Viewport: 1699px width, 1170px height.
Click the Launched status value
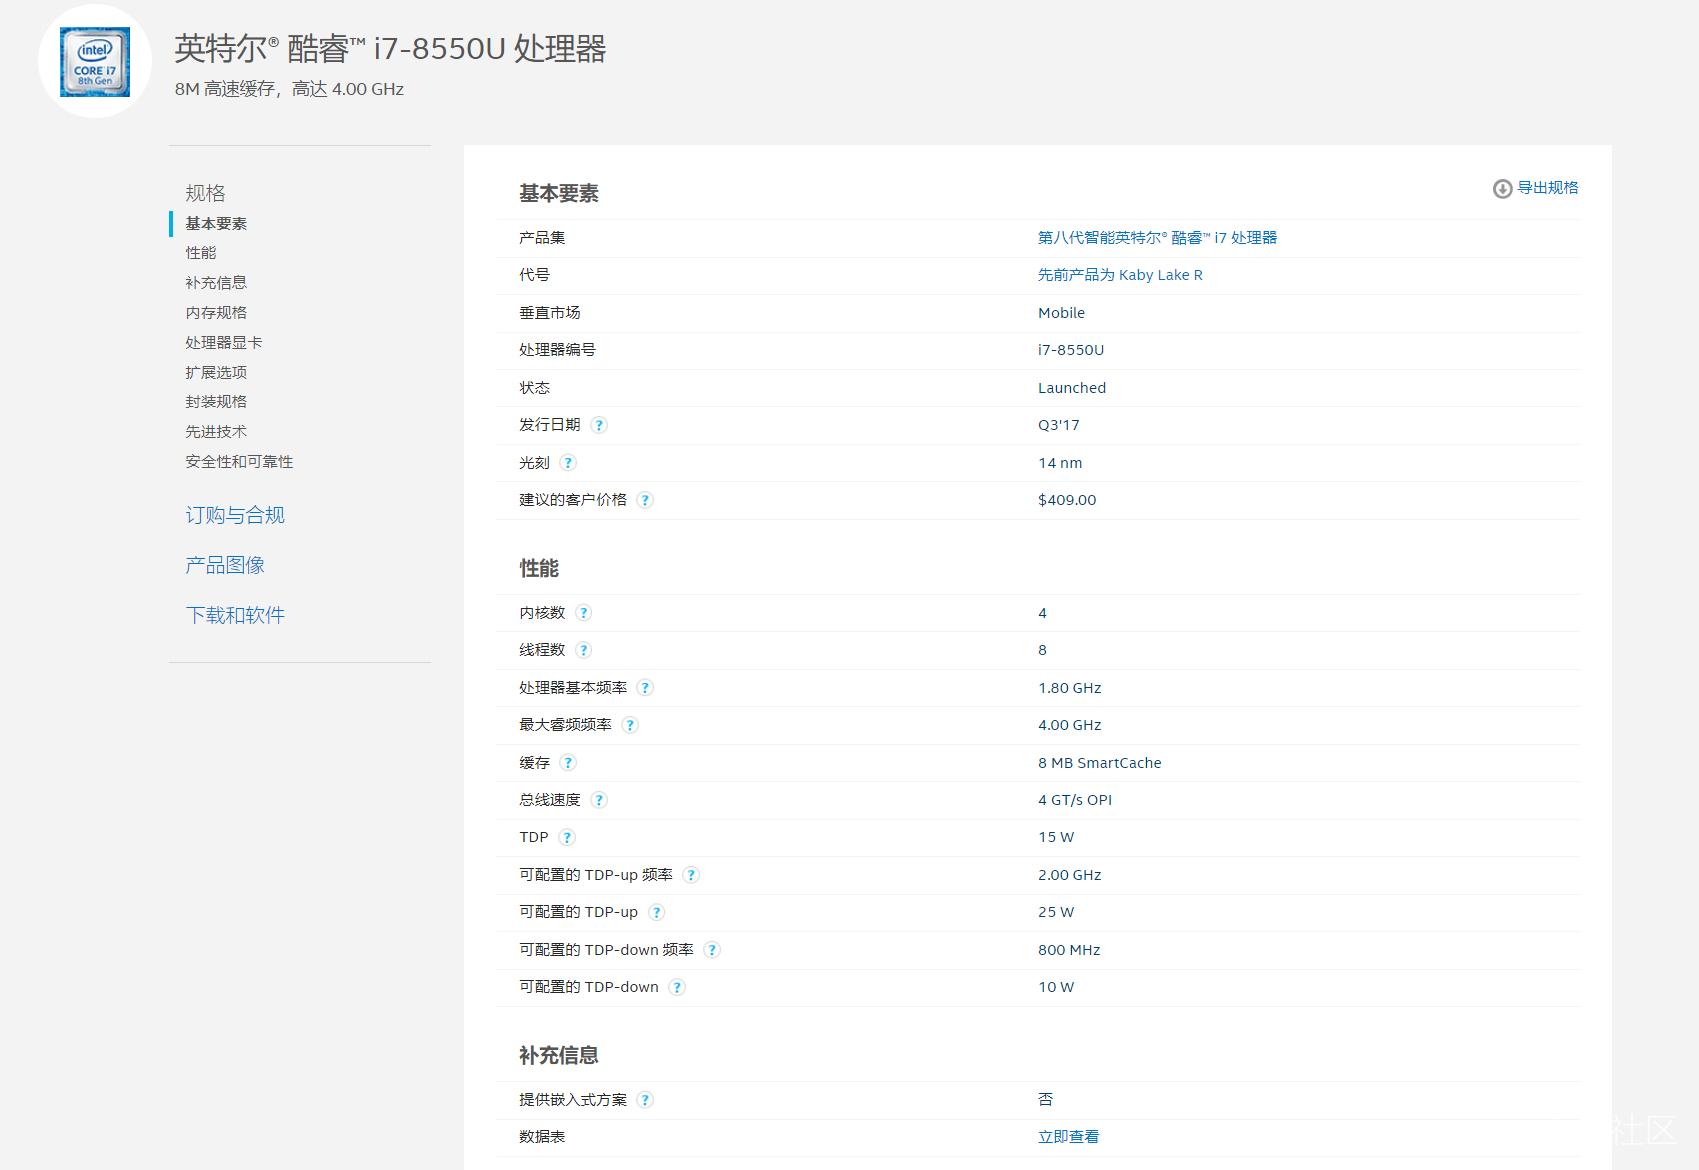1072,388
